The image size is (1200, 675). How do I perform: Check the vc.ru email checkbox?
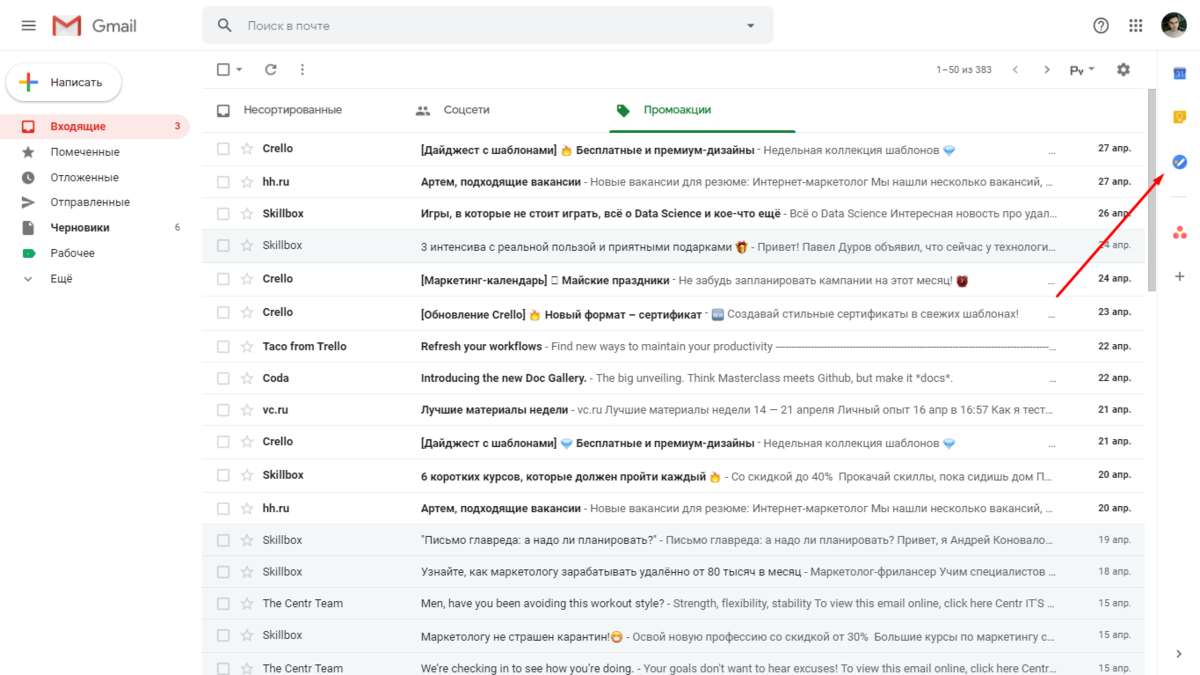(223, 410)
